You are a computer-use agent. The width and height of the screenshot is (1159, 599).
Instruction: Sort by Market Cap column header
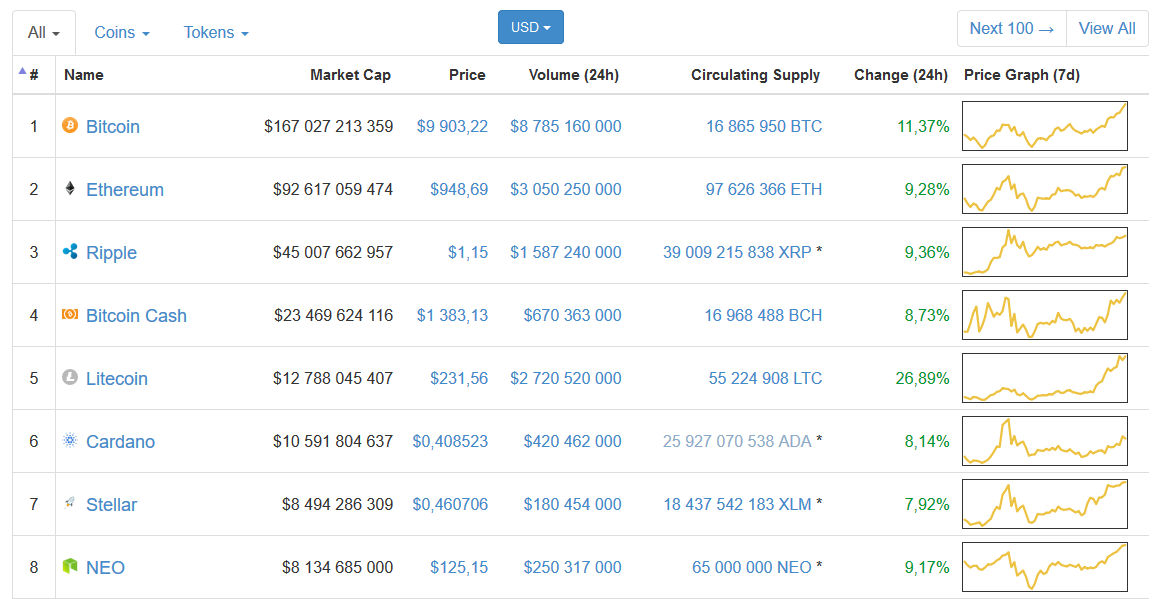(x=350, y=75)
